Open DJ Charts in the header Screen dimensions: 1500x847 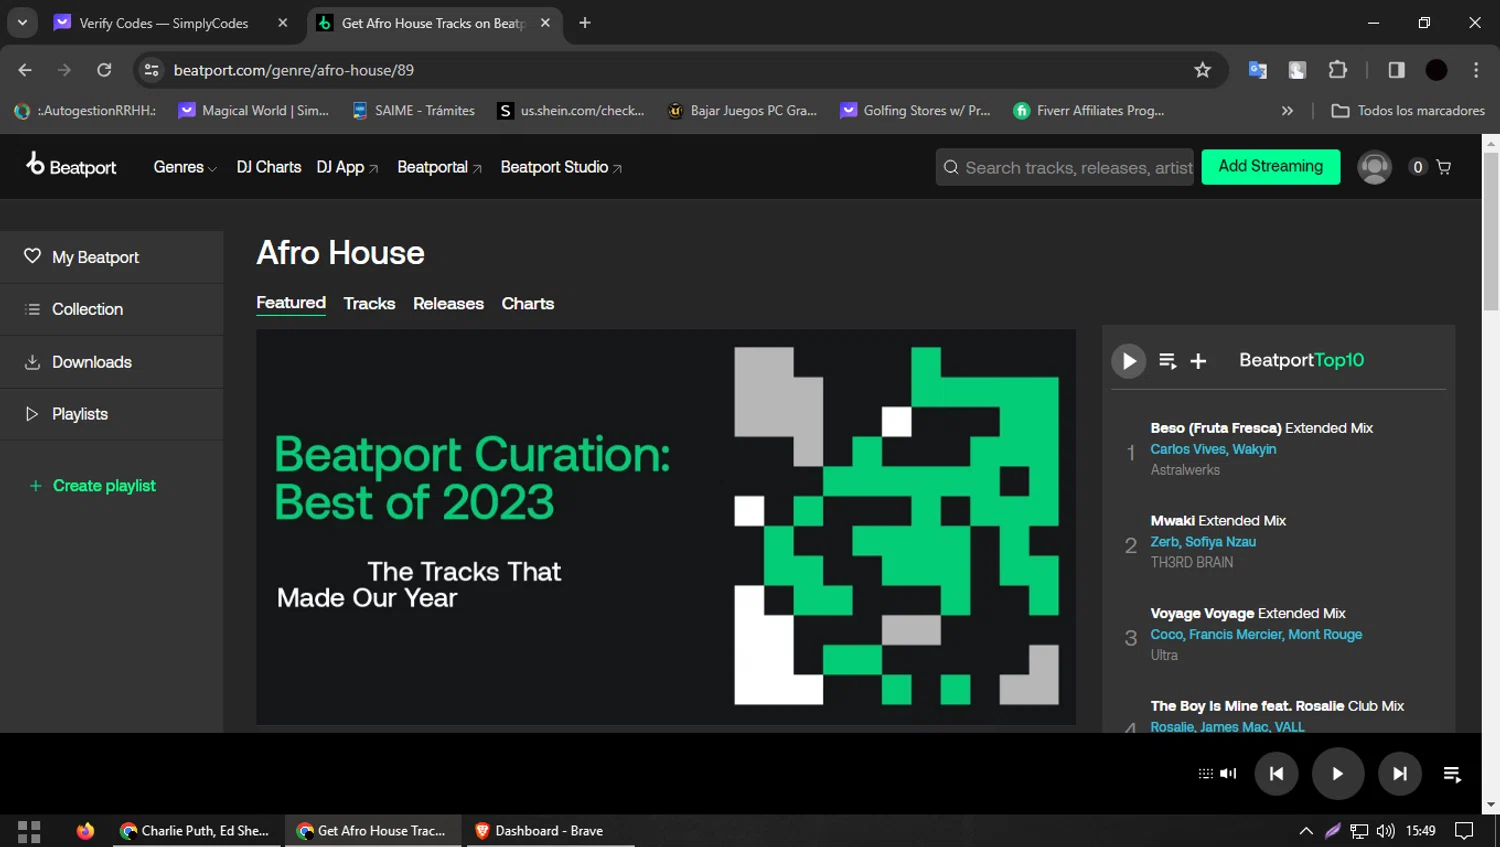pos(268,167)
